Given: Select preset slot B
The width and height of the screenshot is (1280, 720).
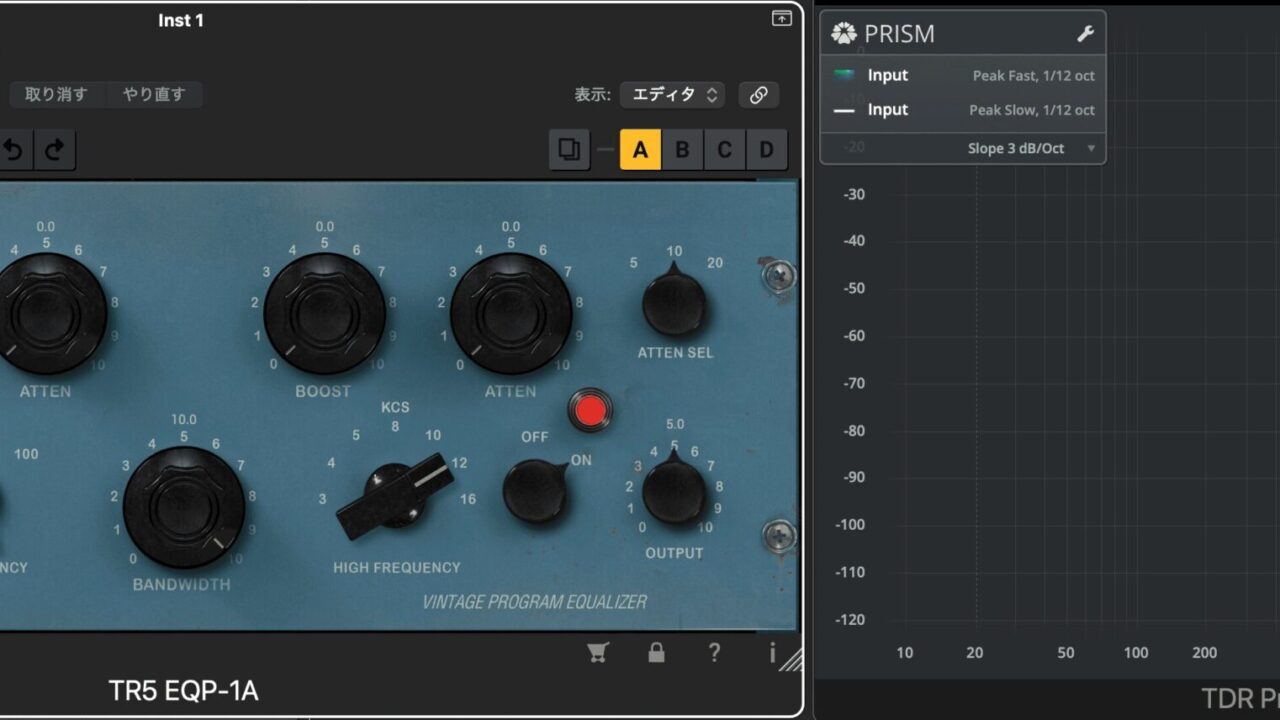Looking at the screenshot, I should (x=682, y=150).
